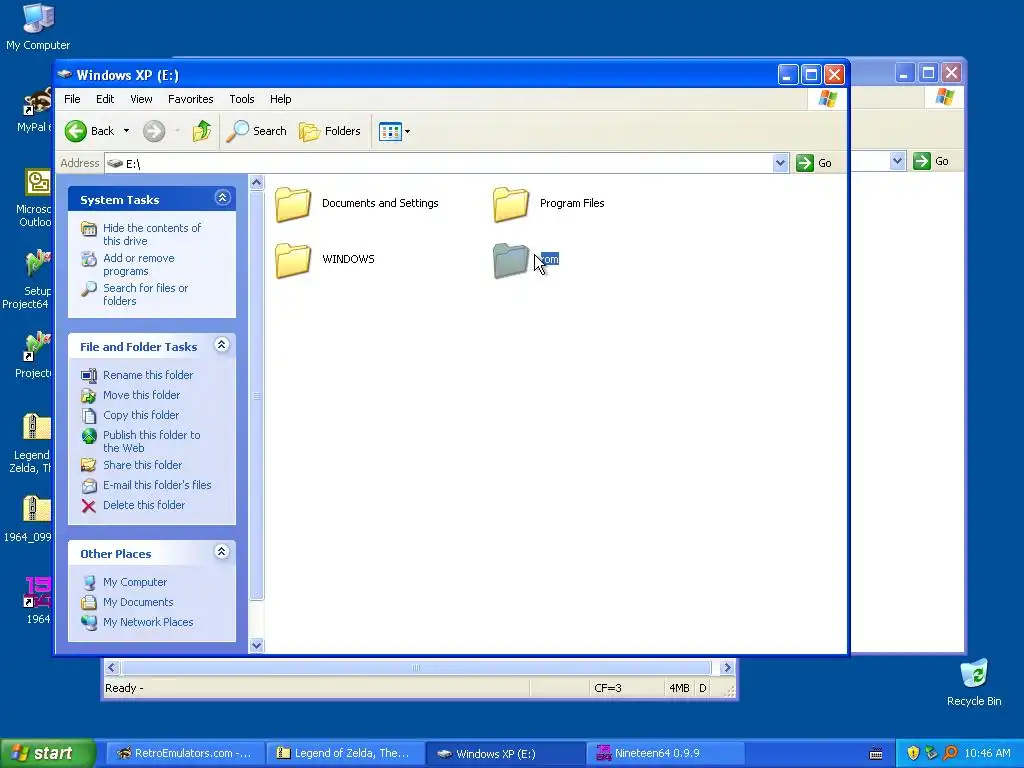Screen dimensions: 1024x768
Task: Click the Legend of Zelda zip desktop icon
Action: coord(31,443)
